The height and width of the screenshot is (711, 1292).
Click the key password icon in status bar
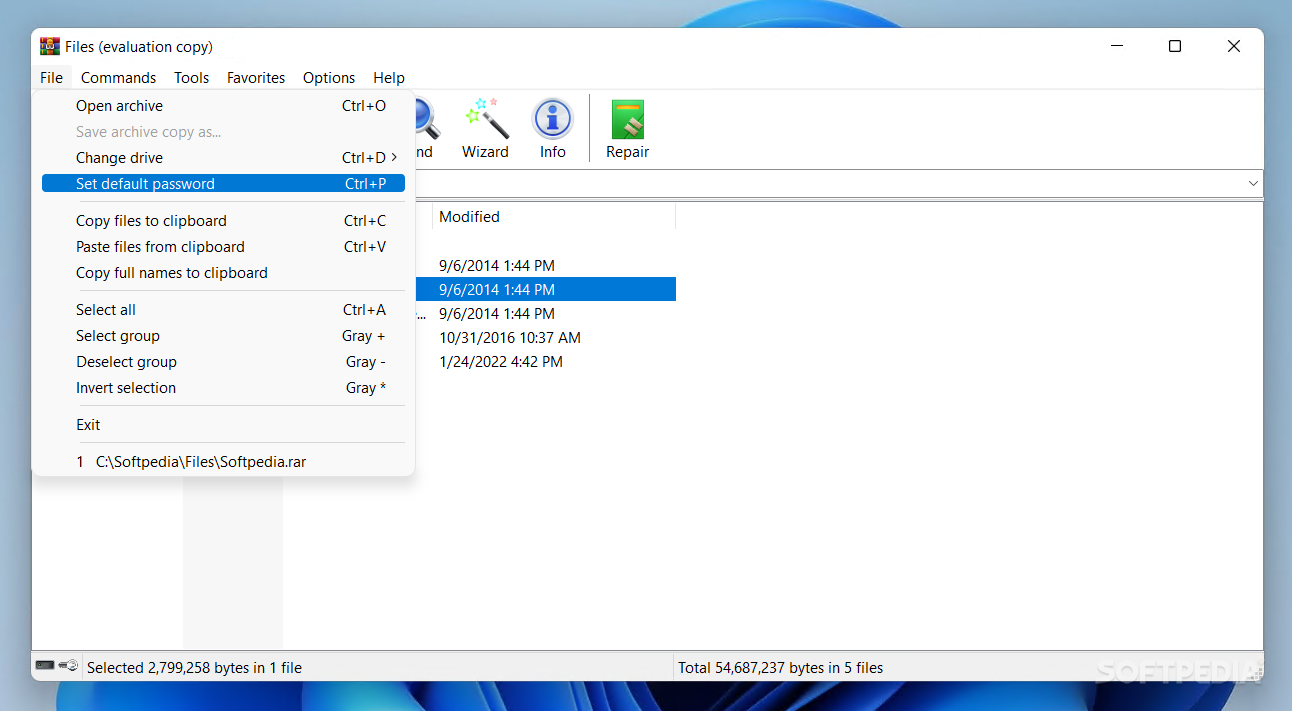point(68,666)
